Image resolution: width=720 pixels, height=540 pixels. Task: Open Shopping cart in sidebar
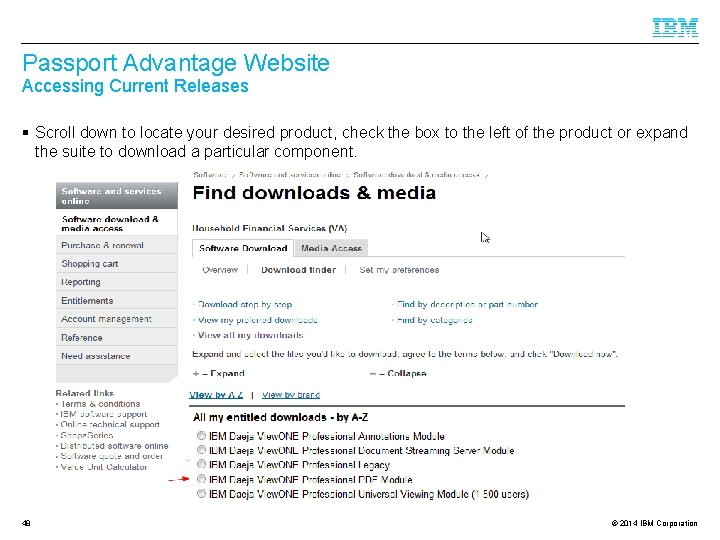click(117, 264)
